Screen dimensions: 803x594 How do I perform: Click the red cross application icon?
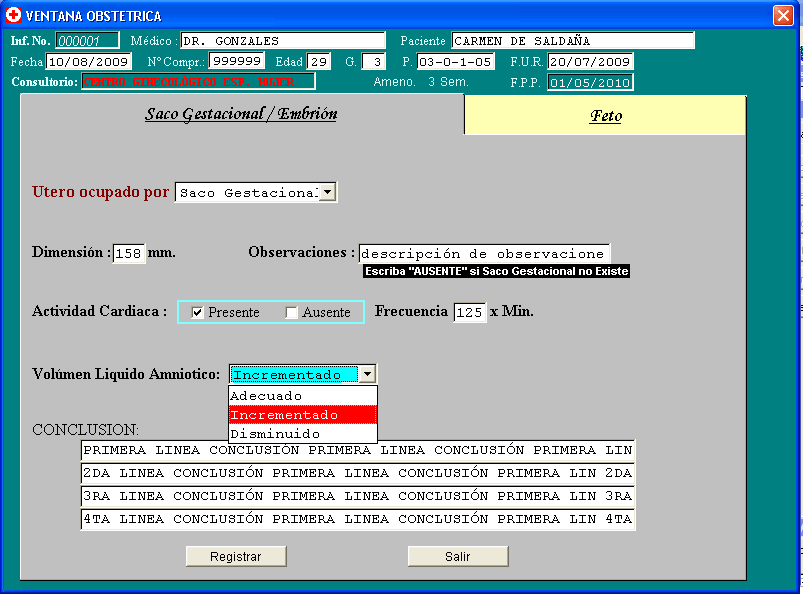click(x=13, y=15)
